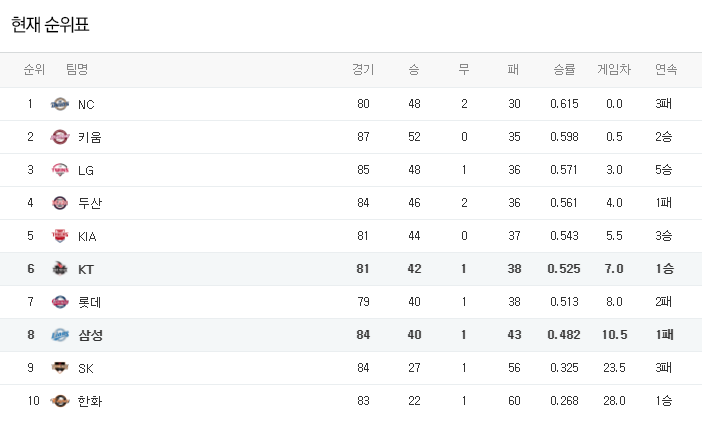The height and width of the screenshot is (432, 702).
Task: Click the SK team logo icon
Action: (60, 368)
